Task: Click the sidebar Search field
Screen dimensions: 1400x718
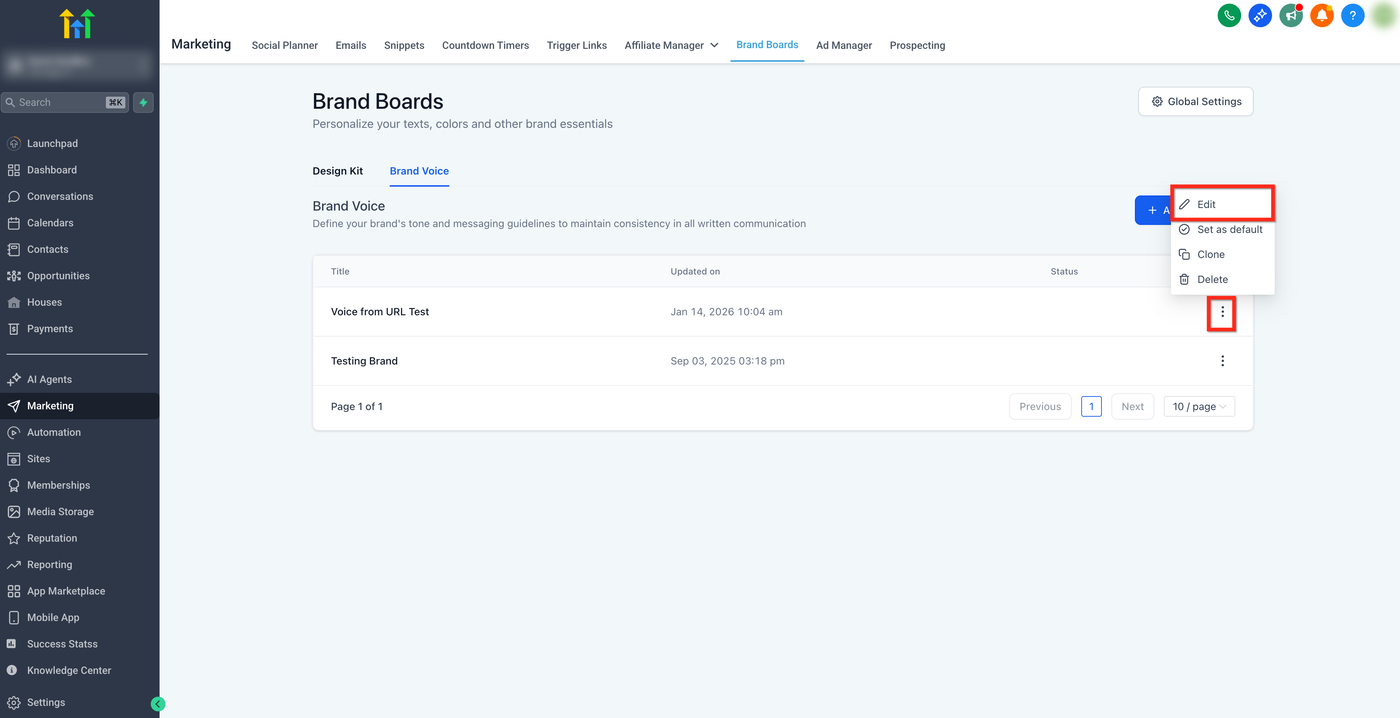Action: (64, 102)
